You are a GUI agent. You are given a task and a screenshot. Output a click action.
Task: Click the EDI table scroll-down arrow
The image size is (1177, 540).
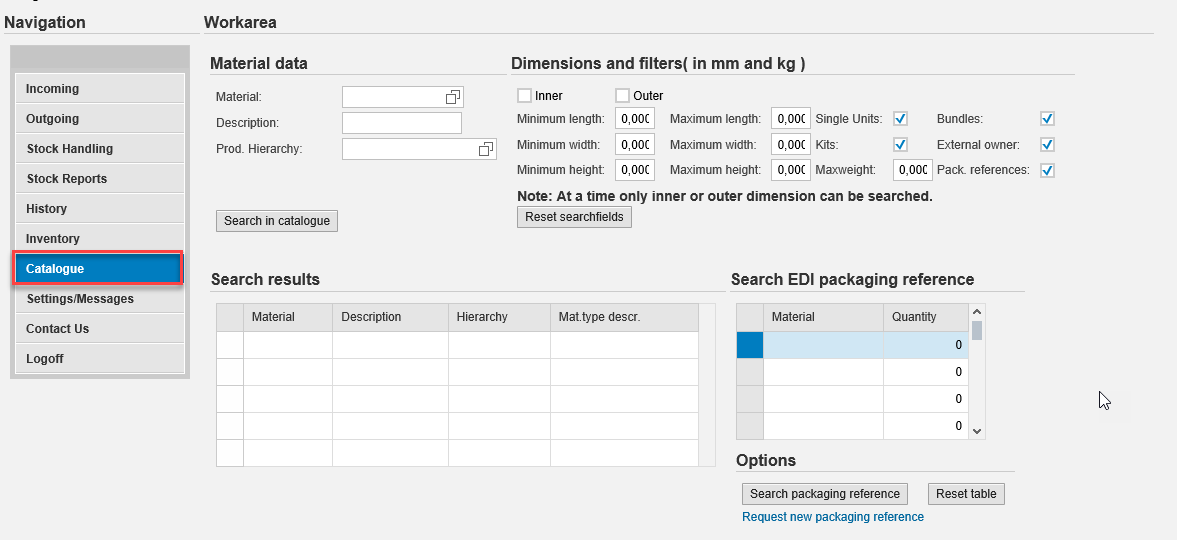click(x=977, y=431)
